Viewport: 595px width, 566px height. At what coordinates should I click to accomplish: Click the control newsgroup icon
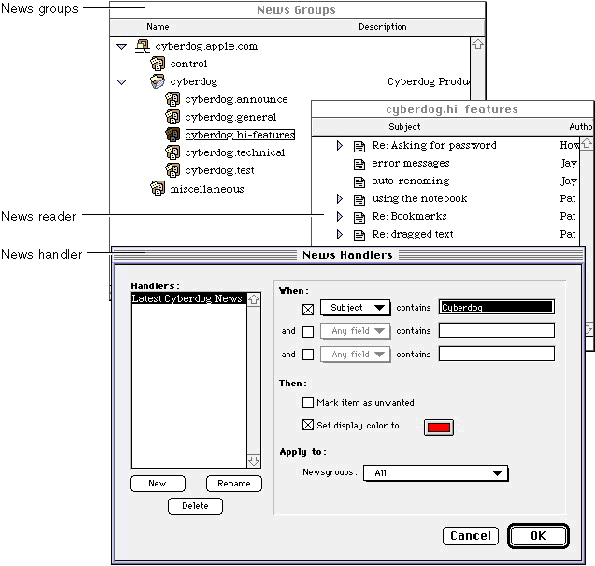tap(157, 63)
